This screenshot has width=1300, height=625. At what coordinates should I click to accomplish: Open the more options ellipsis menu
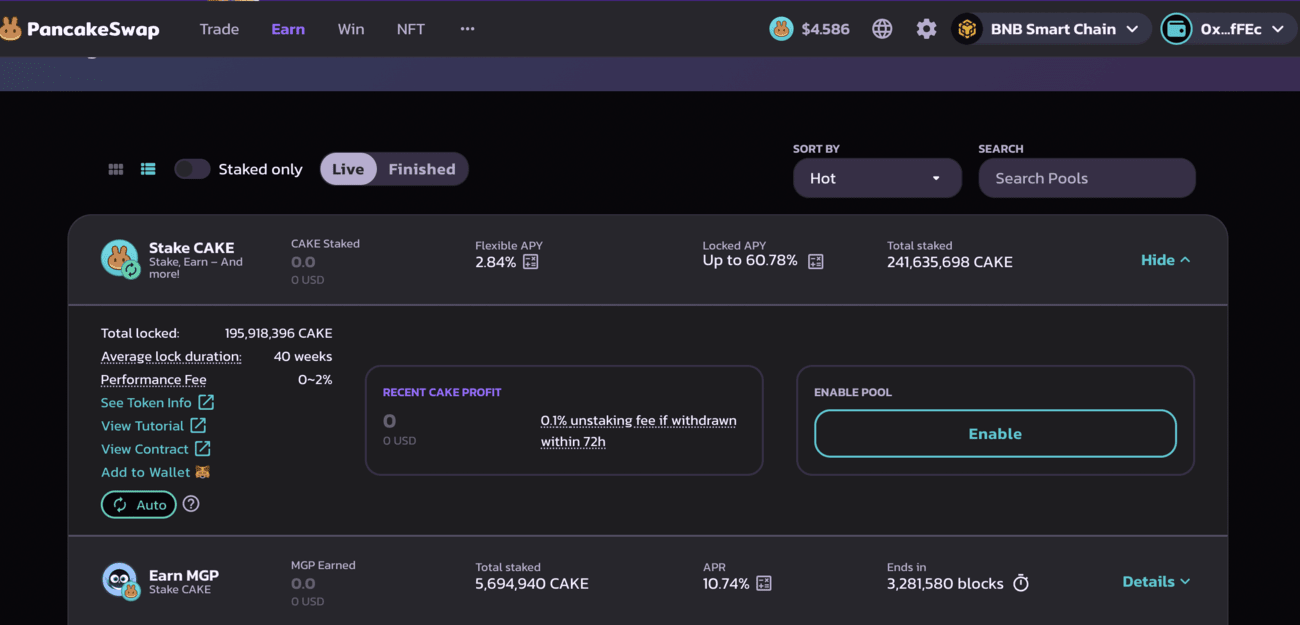click(467, 29)
